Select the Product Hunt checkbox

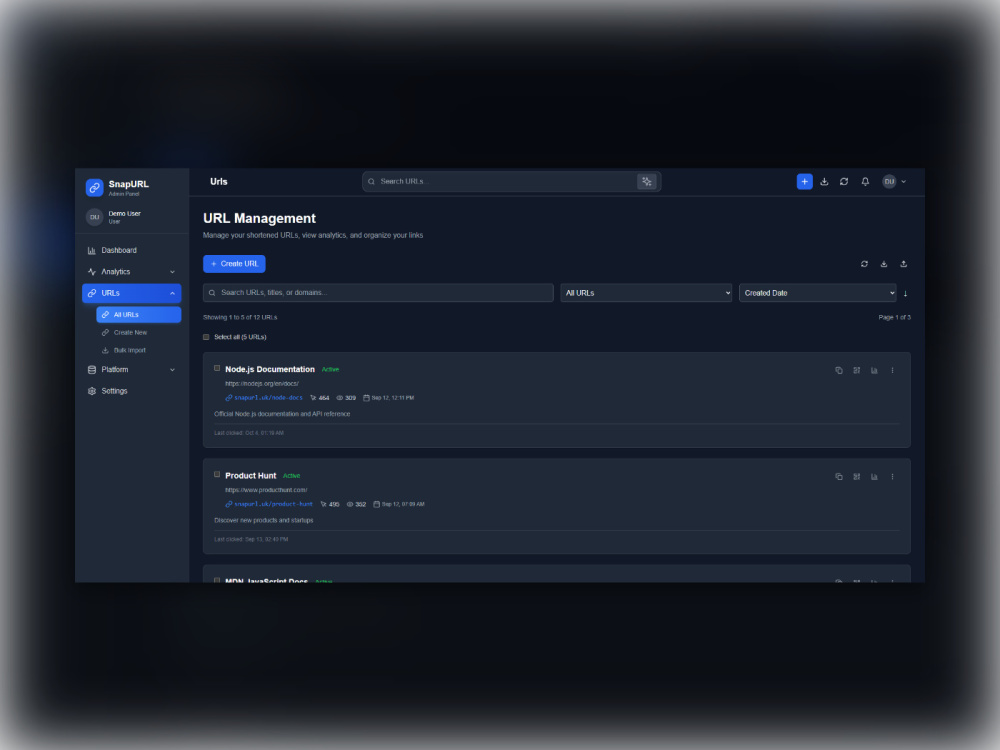coord(217,475)
